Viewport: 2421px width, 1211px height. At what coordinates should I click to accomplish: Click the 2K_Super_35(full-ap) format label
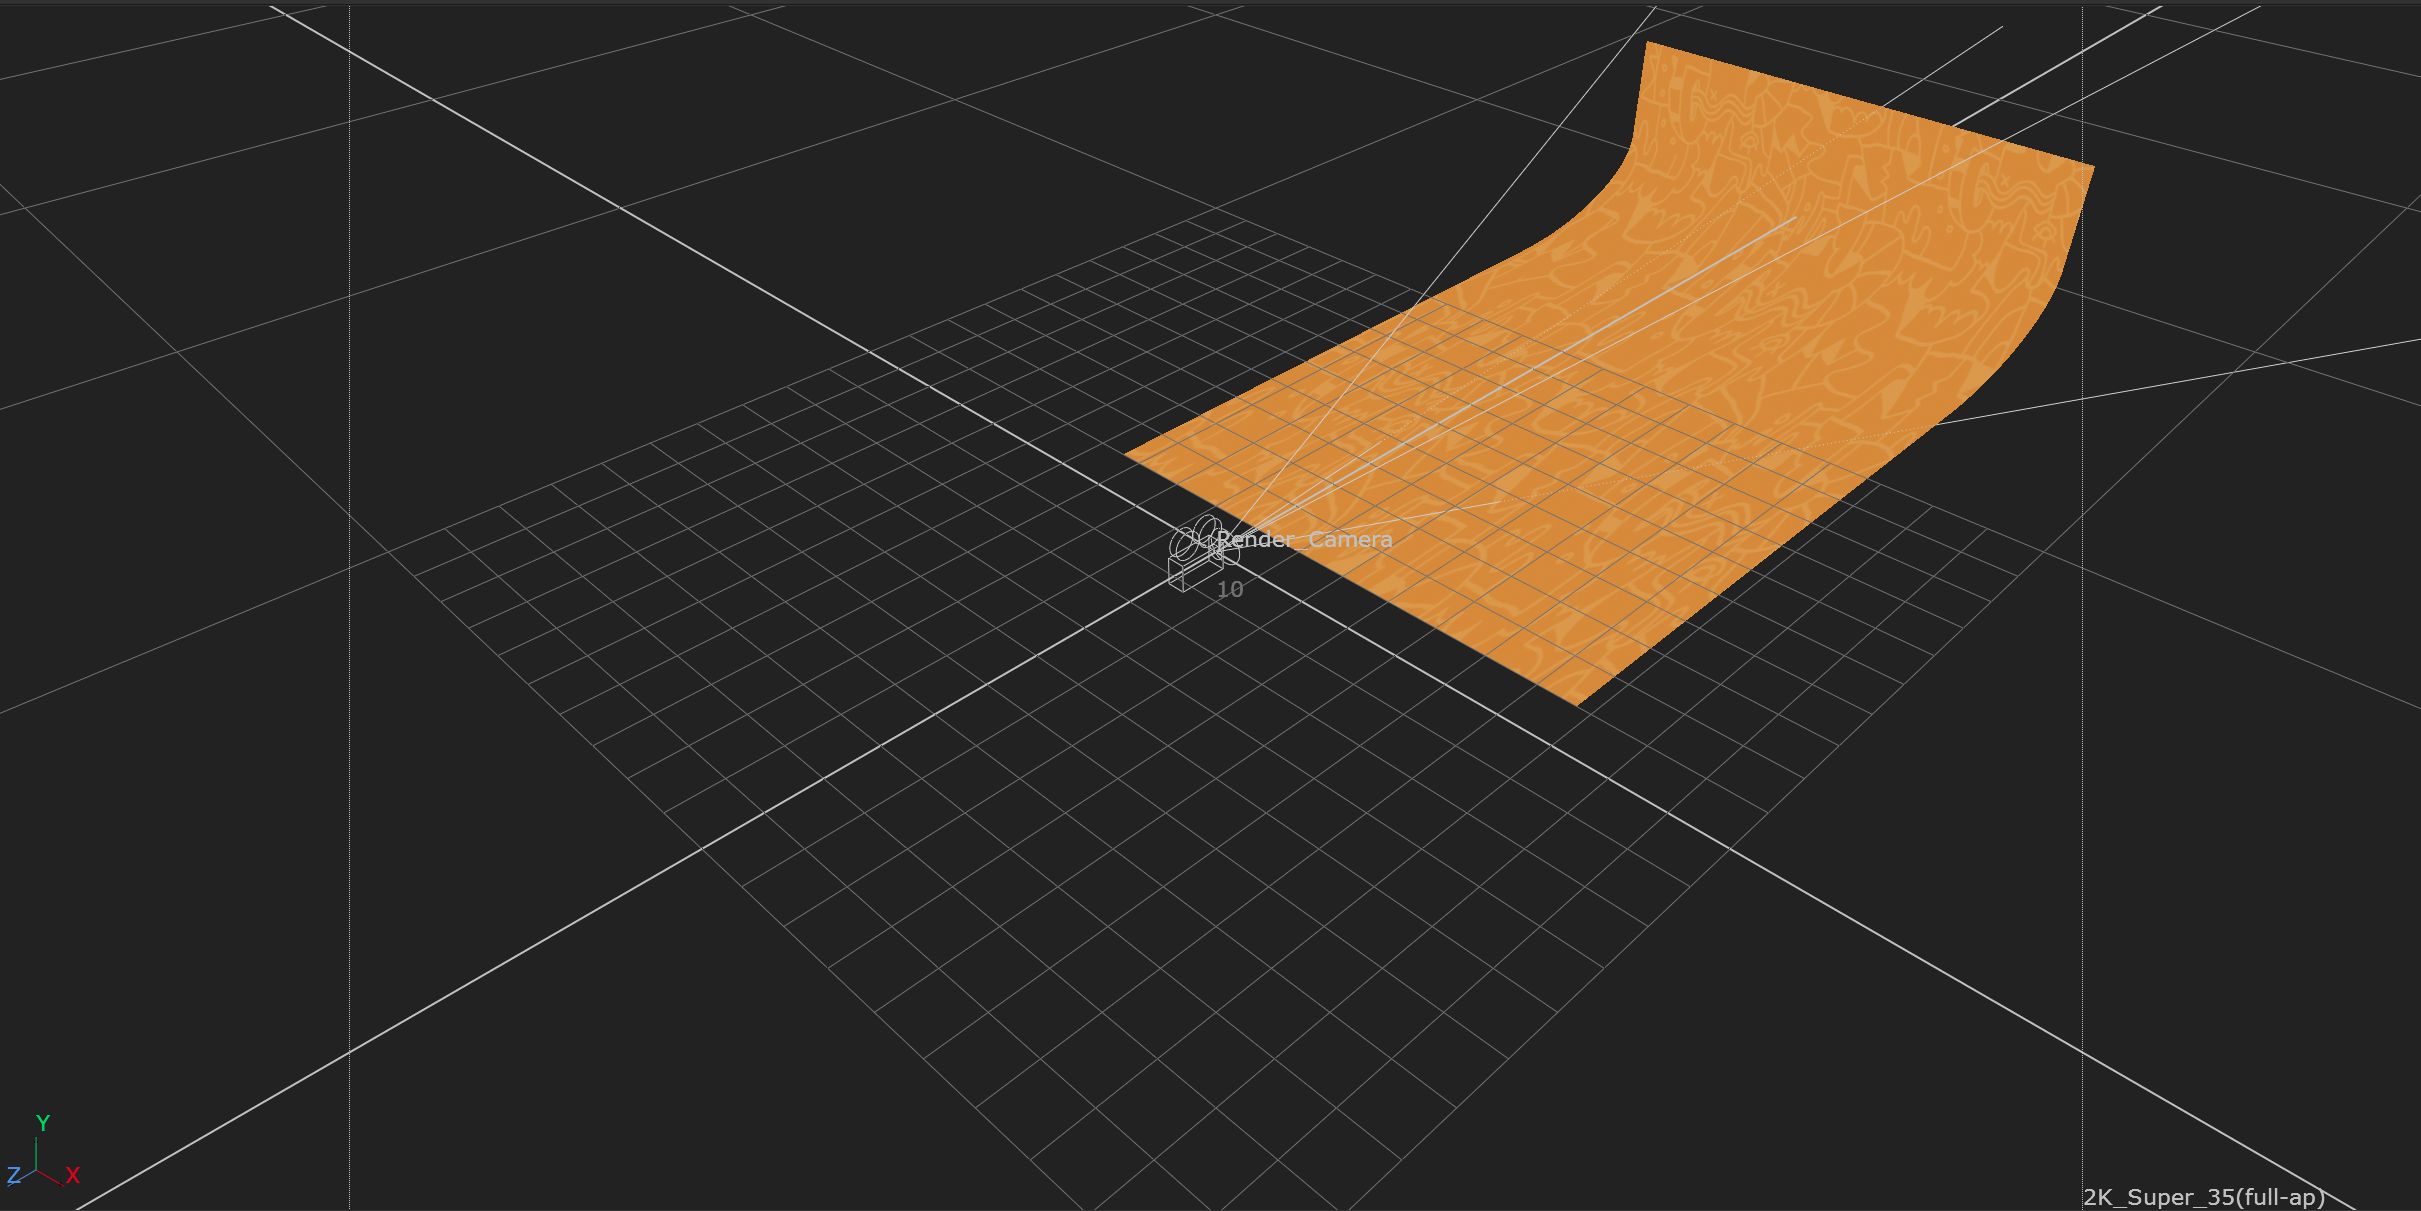[x=2203, y=1197]
